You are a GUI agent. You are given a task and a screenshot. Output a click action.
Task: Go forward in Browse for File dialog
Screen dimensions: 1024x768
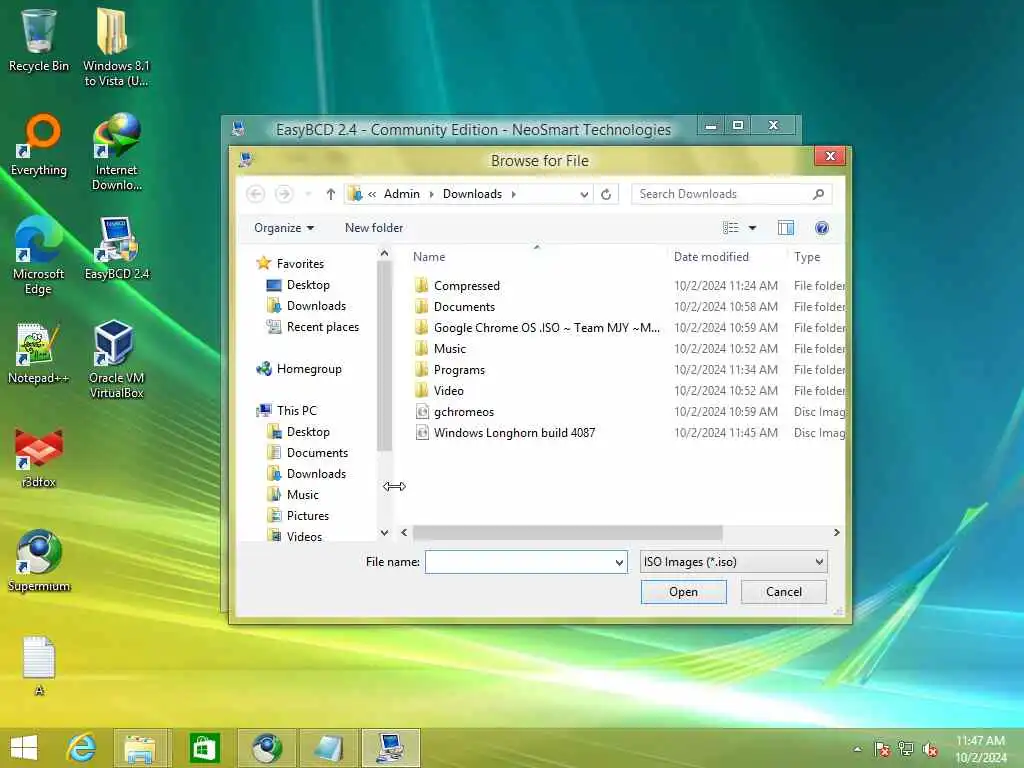point(283,194)
